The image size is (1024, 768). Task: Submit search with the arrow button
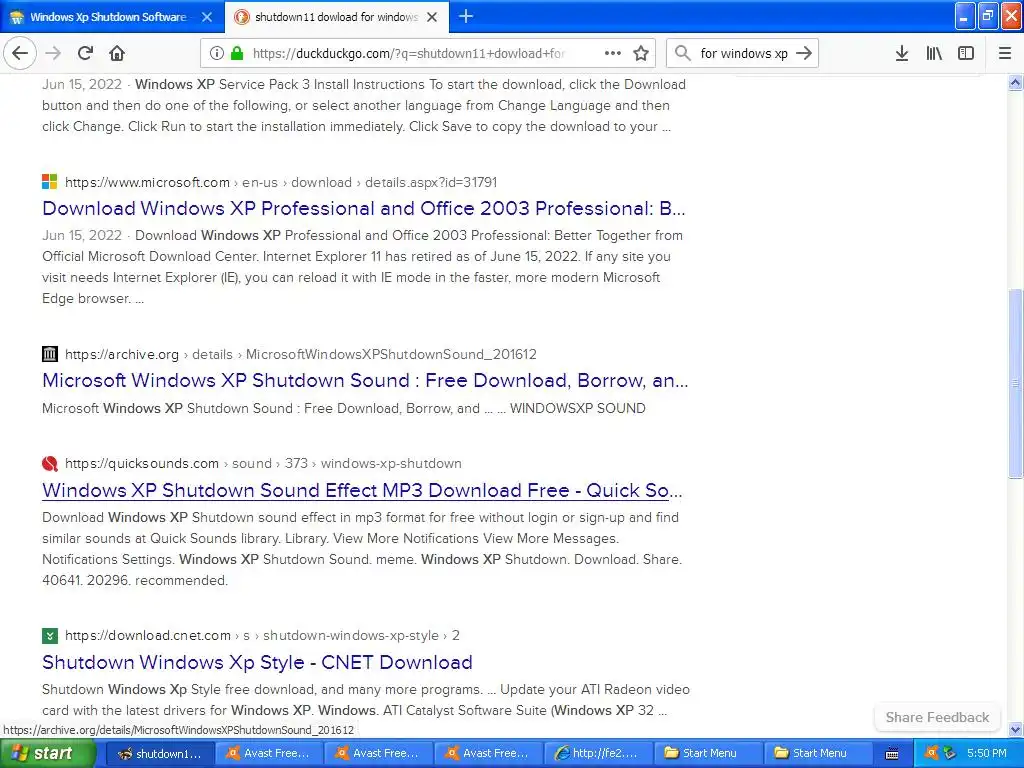pyautogui.click(x=804, y=53)
